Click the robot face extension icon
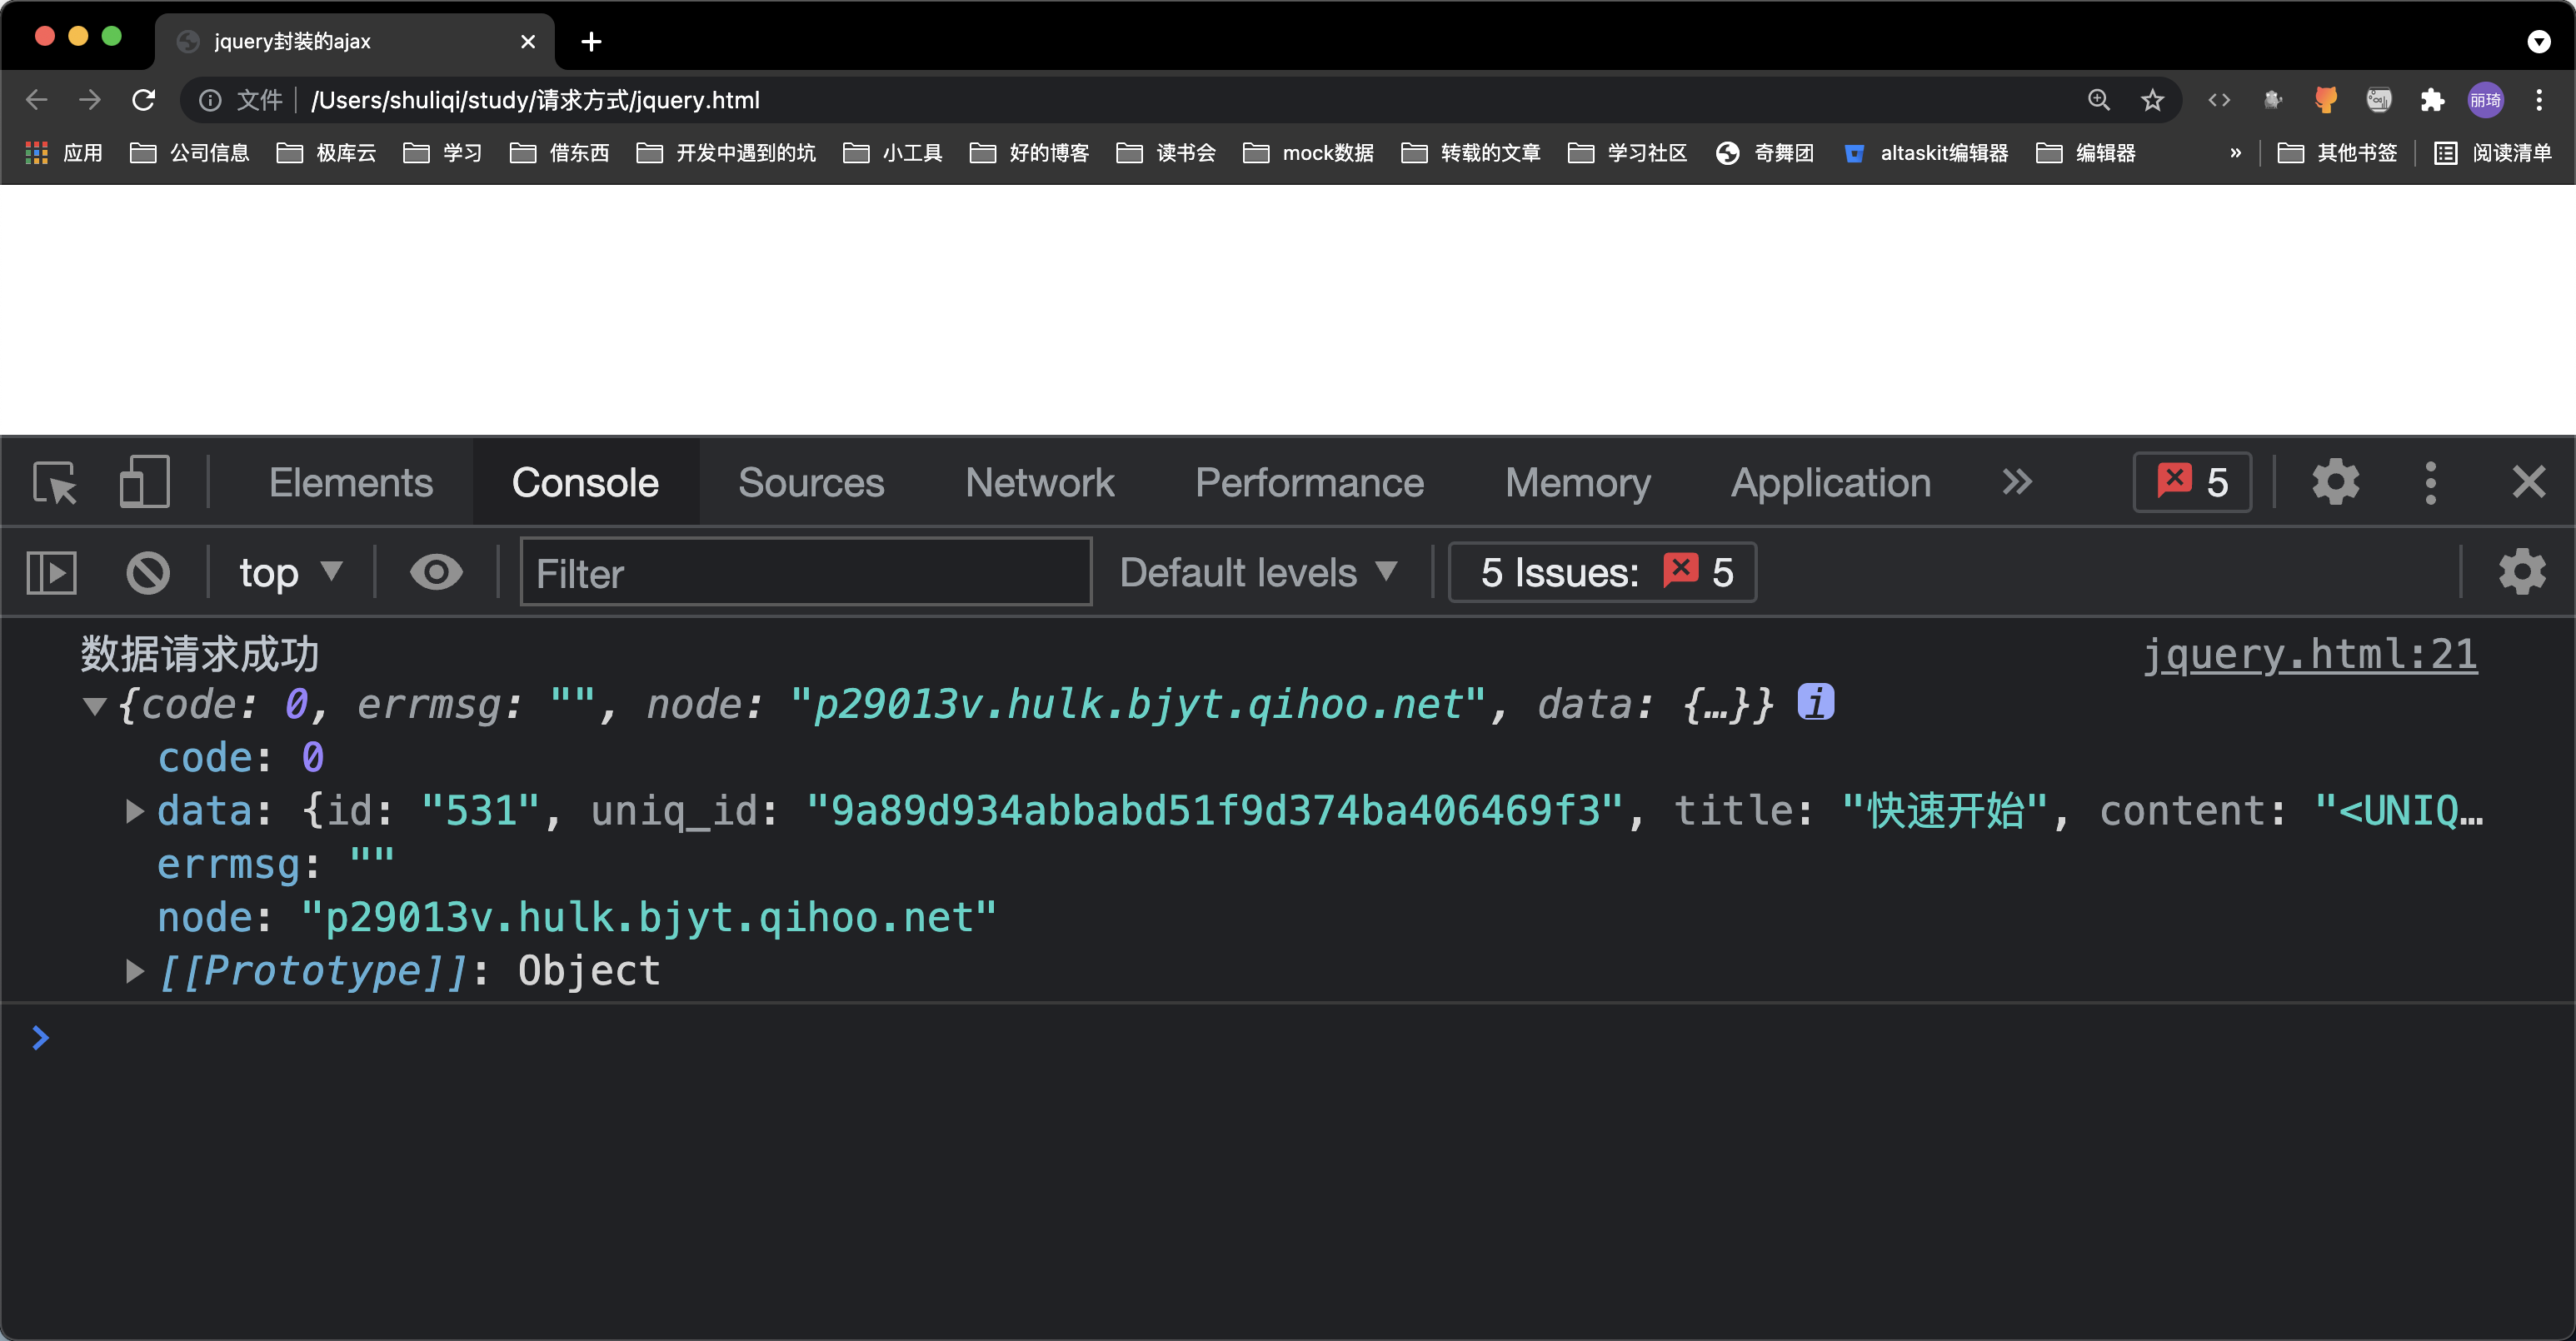The image size is (2576, 1341). click(2379, 100)
